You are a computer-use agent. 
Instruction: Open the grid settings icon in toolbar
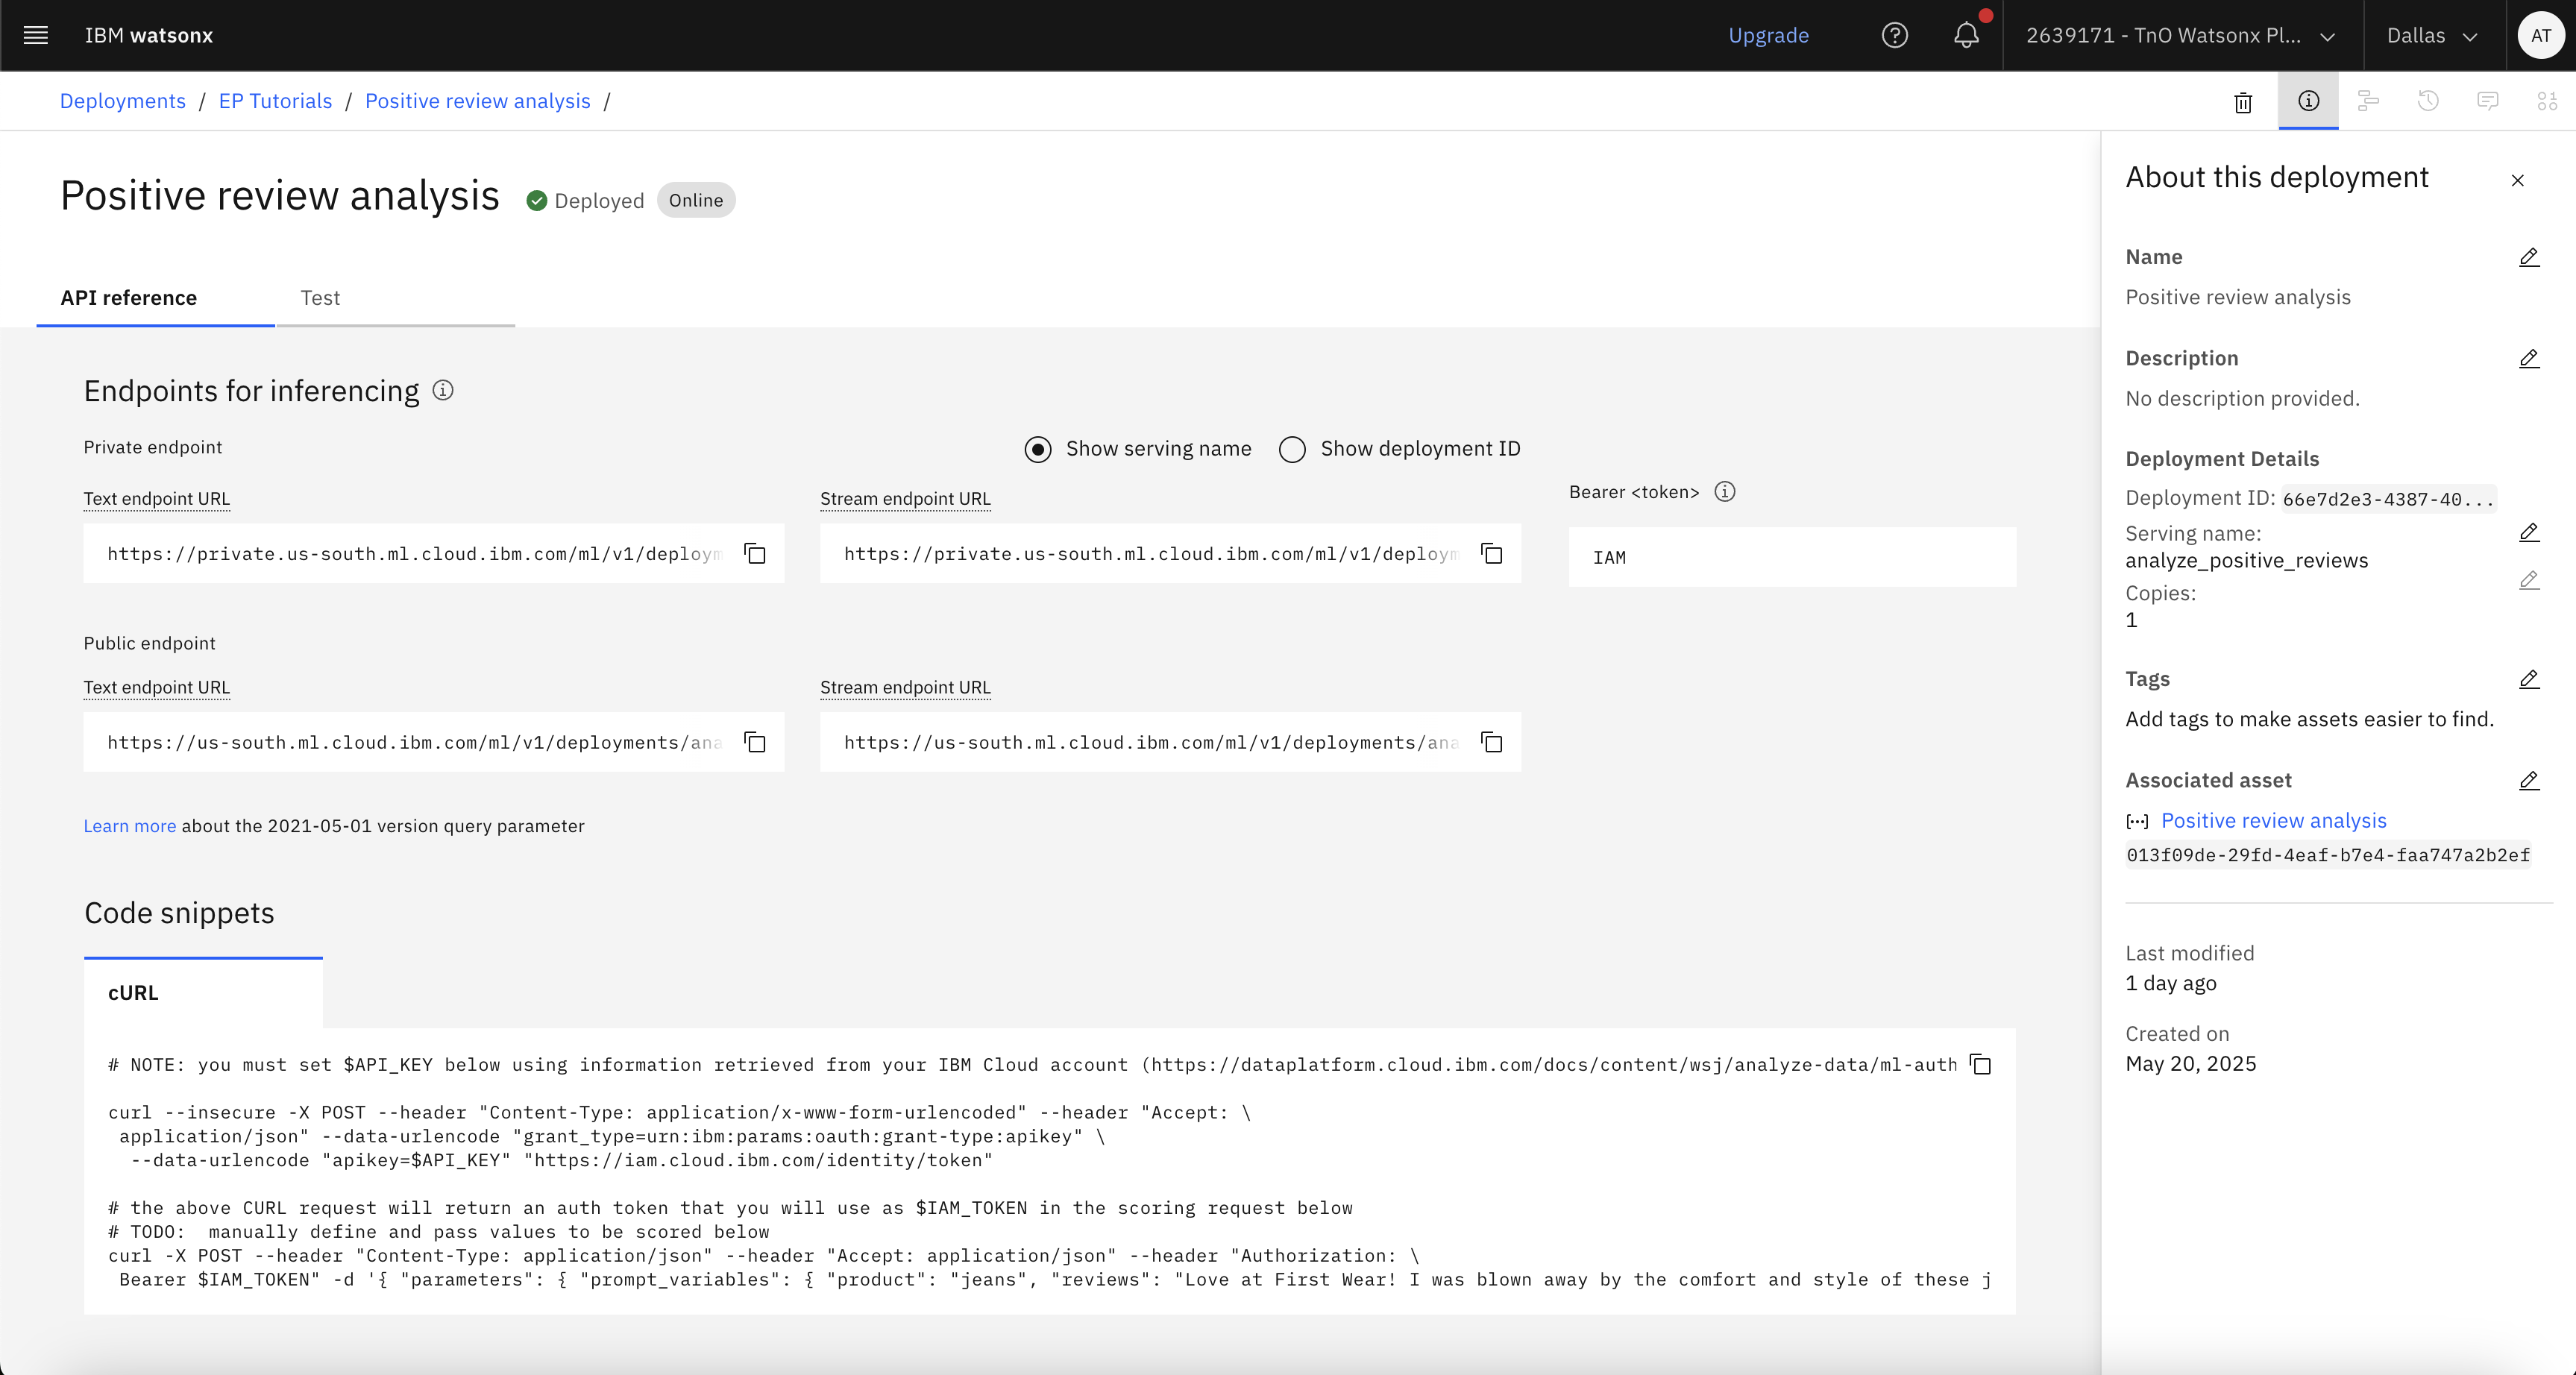(x=2547, y=101)
